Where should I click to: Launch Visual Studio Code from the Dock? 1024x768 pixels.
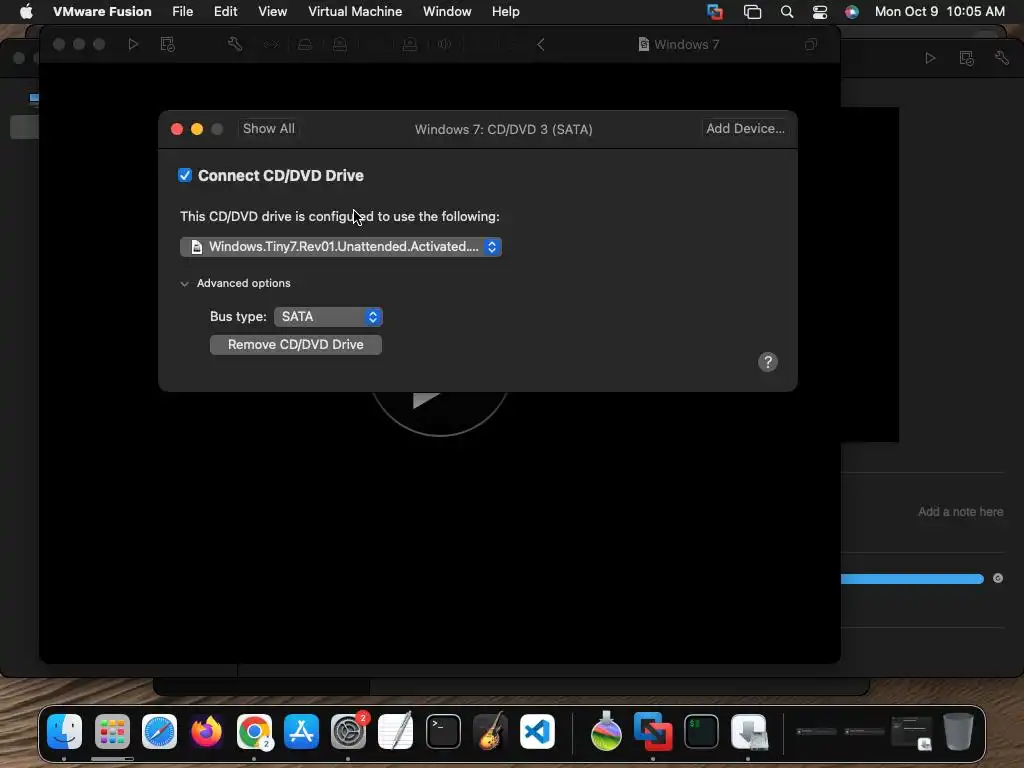coord(537,731)
